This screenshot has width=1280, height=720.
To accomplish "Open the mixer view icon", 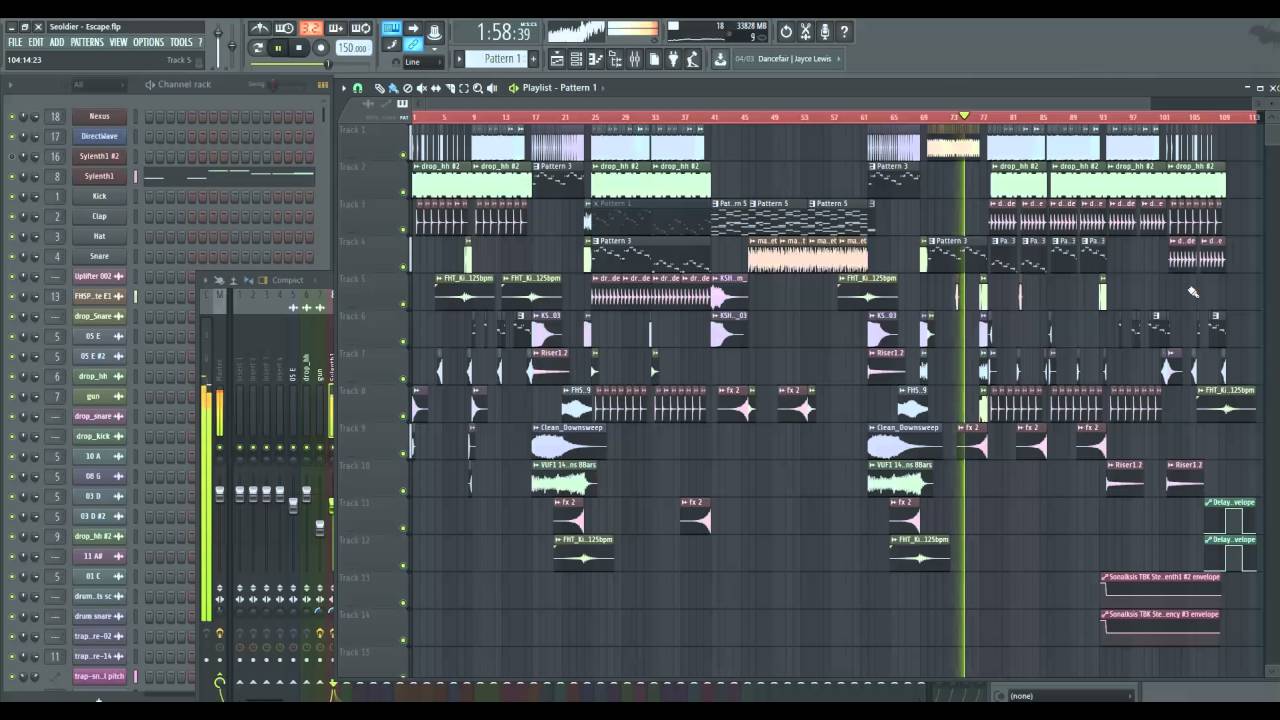I will pos(634,60).
